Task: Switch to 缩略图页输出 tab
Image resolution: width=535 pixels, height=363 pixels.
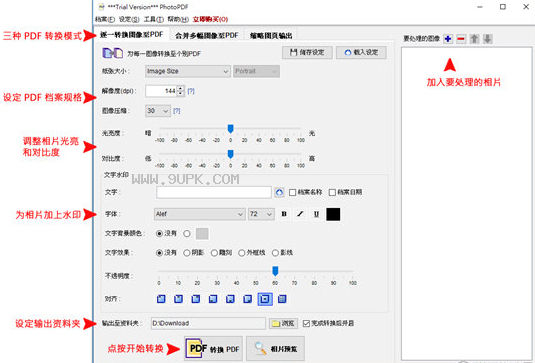Action: [x=271, y=35]
